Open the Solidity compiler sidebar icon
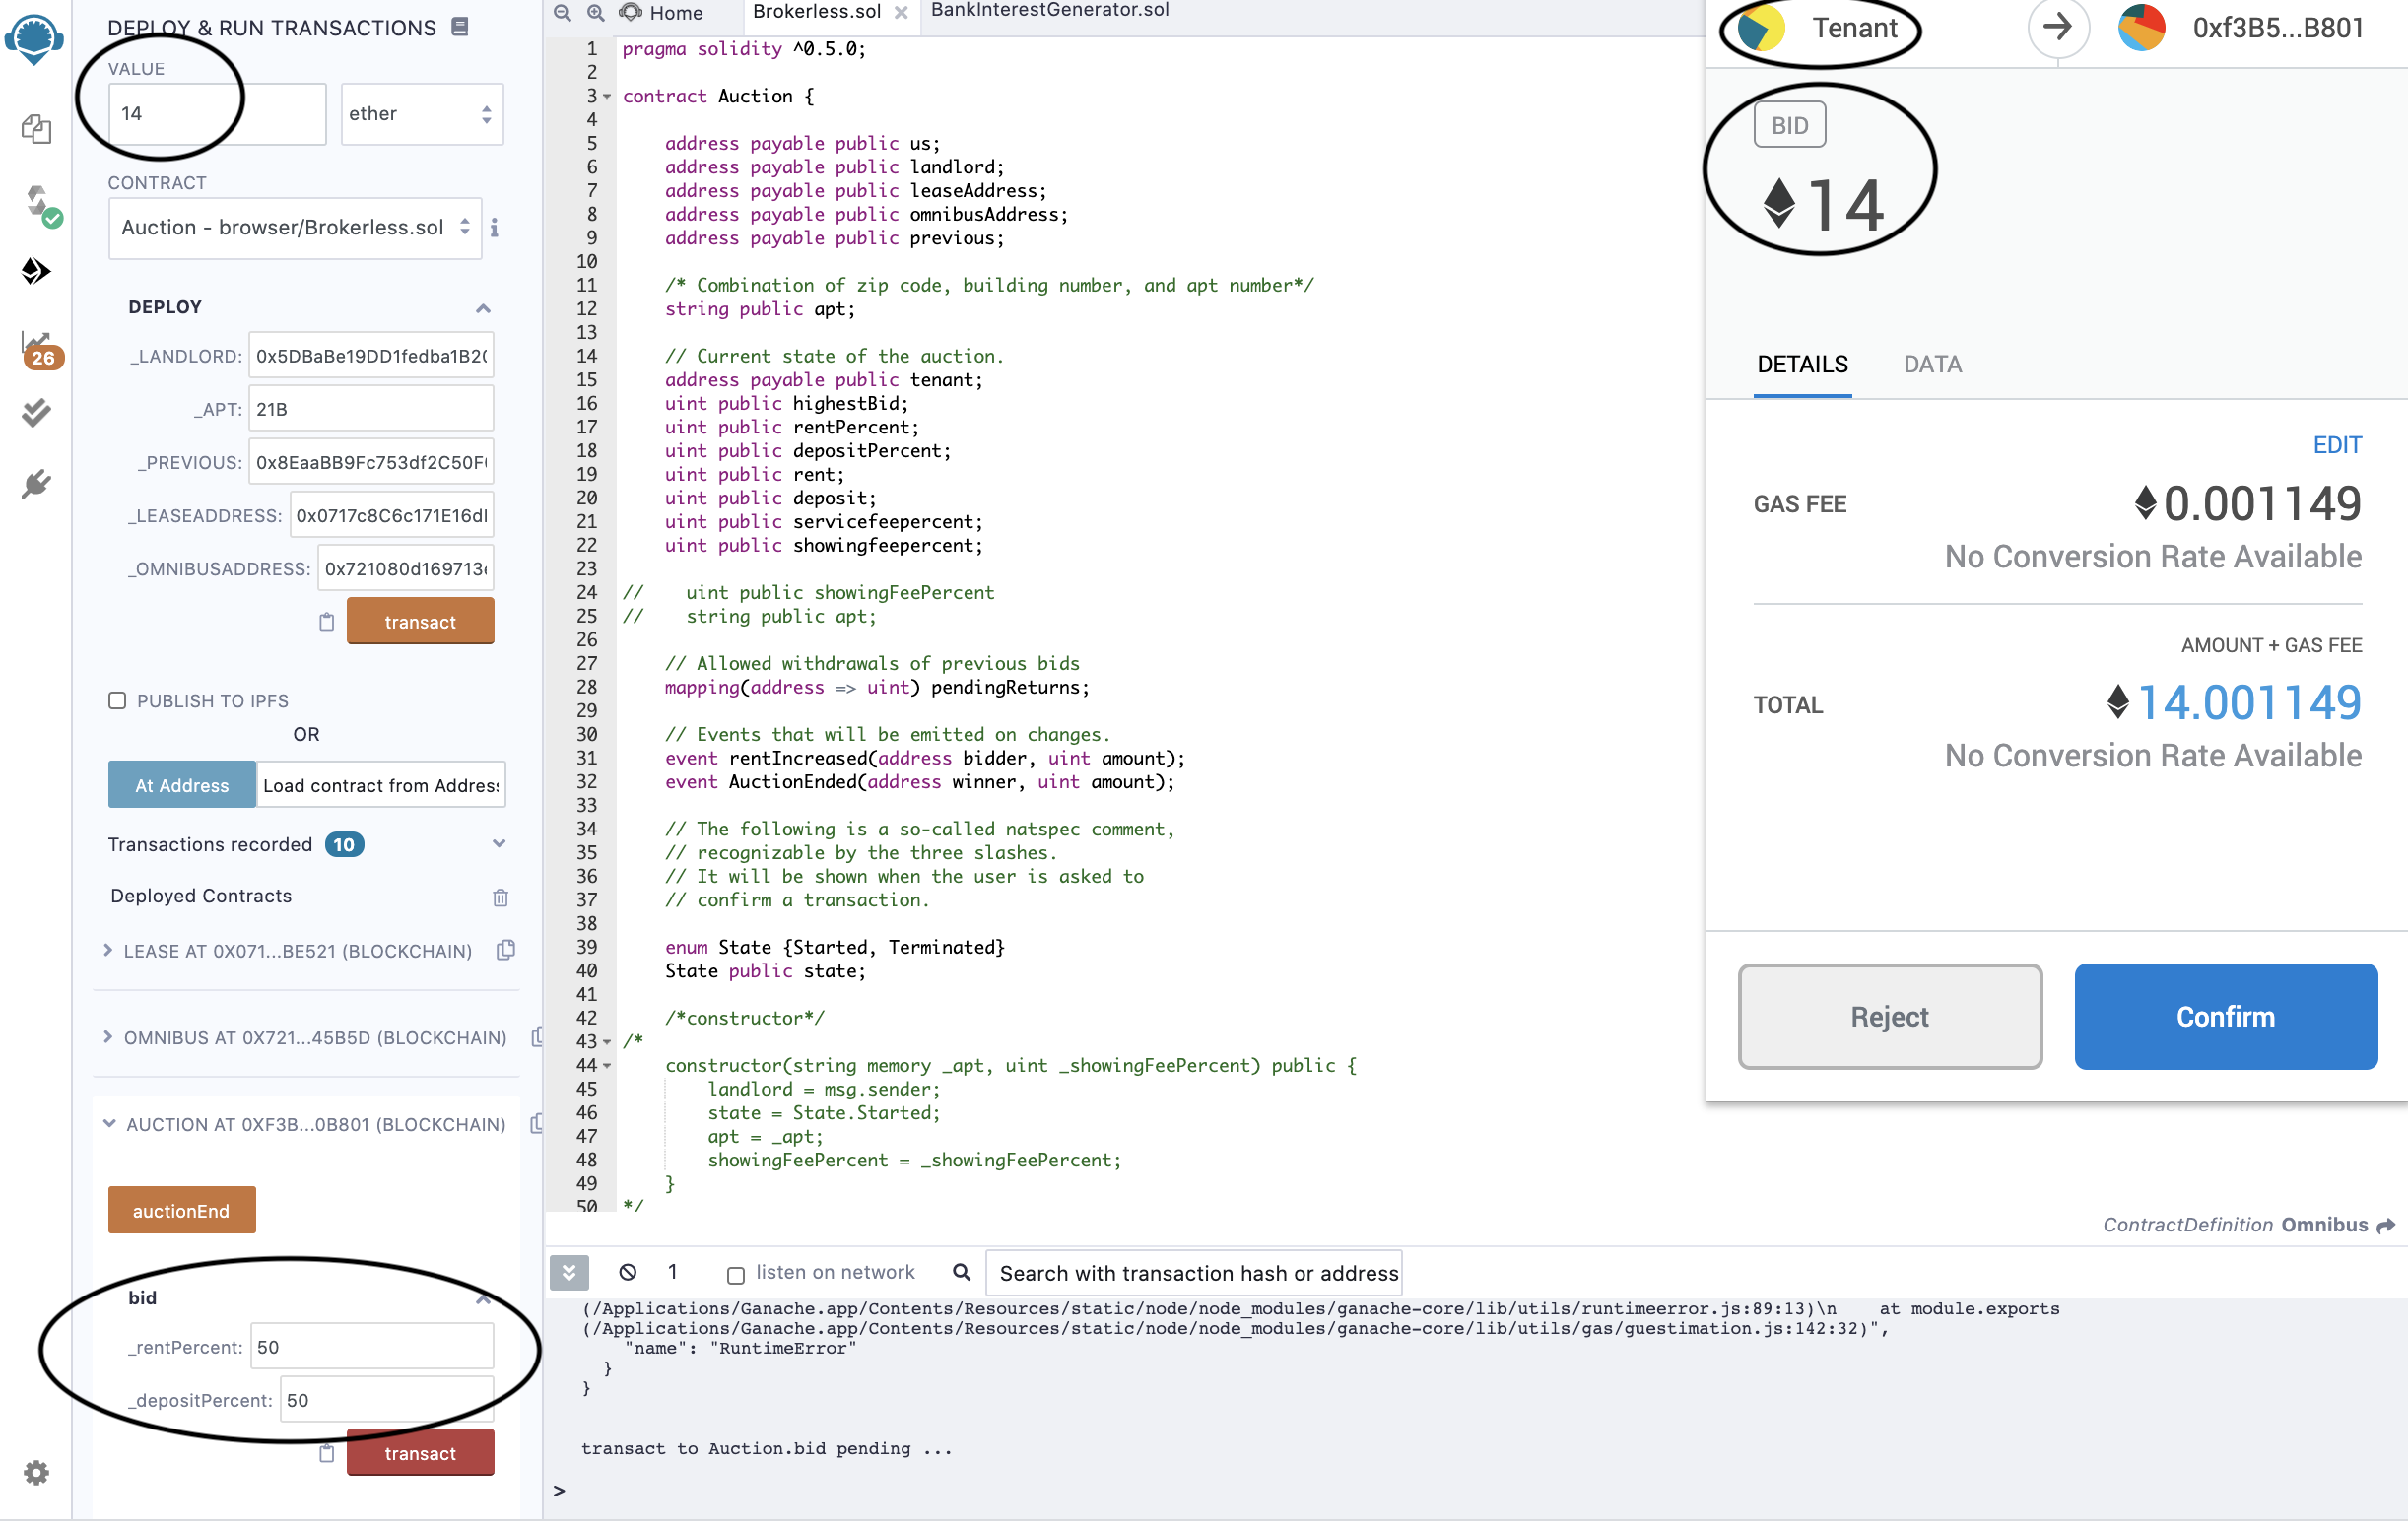The height and width of the screenshot is (1529, 2408). tap(40, 204)
